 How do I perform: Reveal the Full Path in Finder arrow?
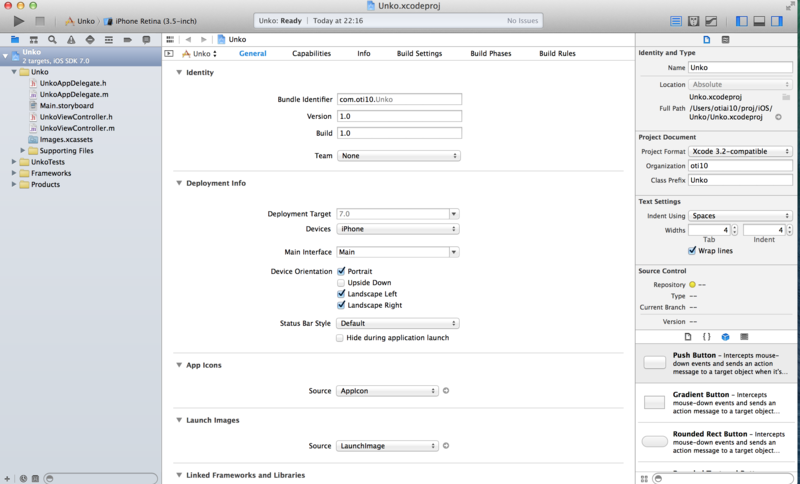[779, 117]
